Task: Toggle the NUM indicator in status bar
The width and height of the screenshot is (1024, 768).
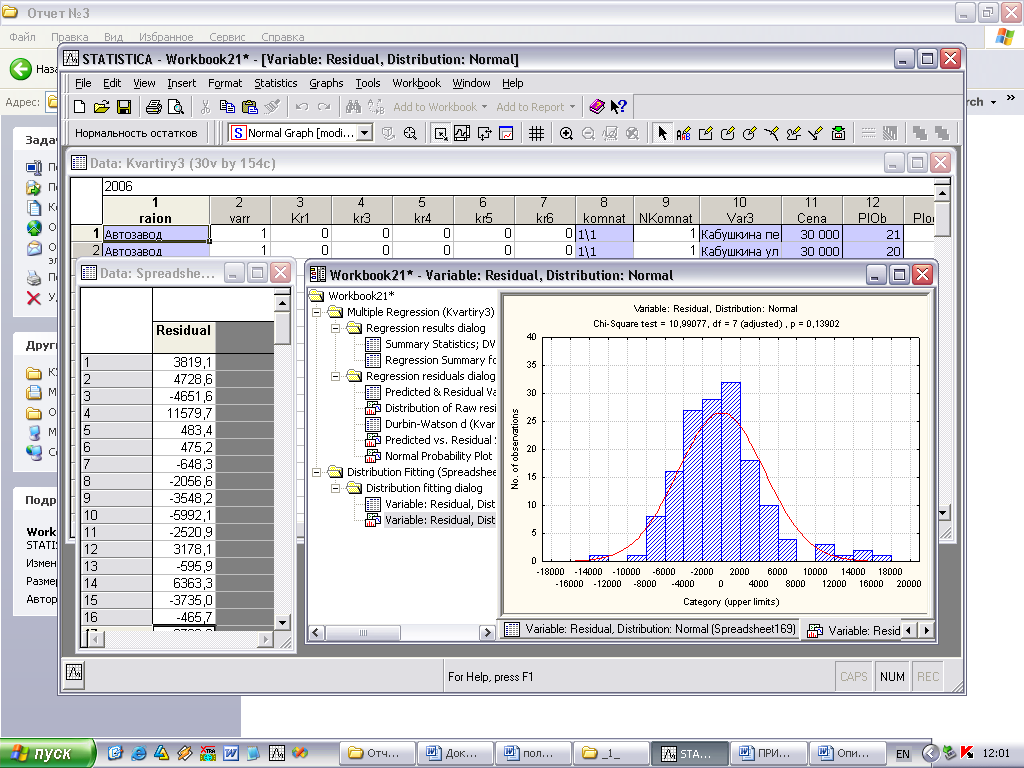Action: coord(892,677)
